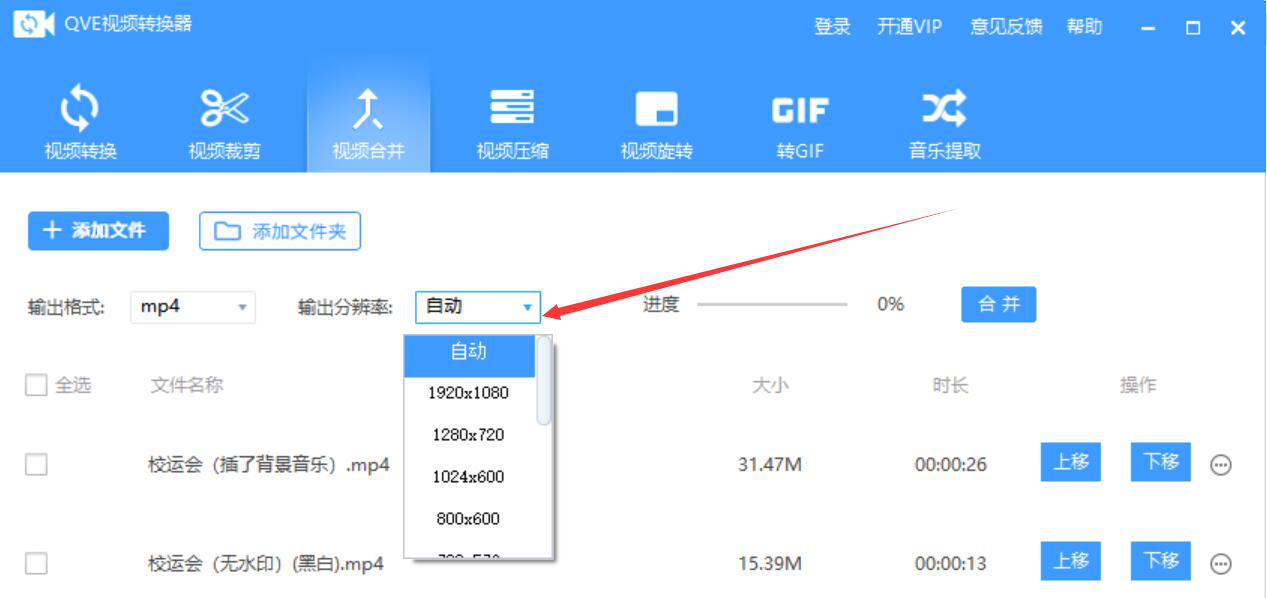
Task: Open the 转GIF tool
Action: [x=800, y=124]
